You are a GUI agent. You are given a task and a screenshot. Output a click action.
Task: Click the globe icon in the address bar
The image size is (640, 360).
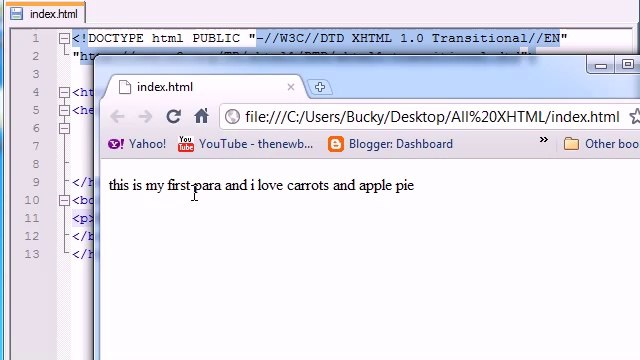click(x=232, y=117)
